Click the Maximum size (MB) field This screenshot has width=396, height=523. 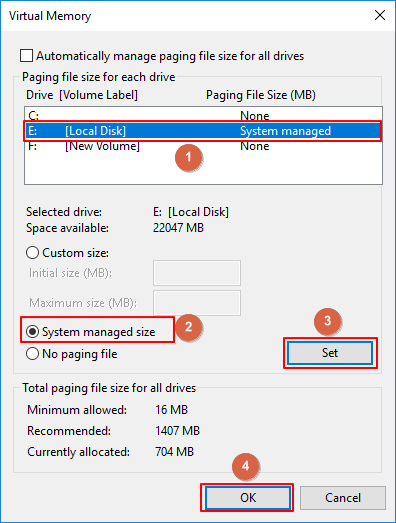click(x=197, y=303)
